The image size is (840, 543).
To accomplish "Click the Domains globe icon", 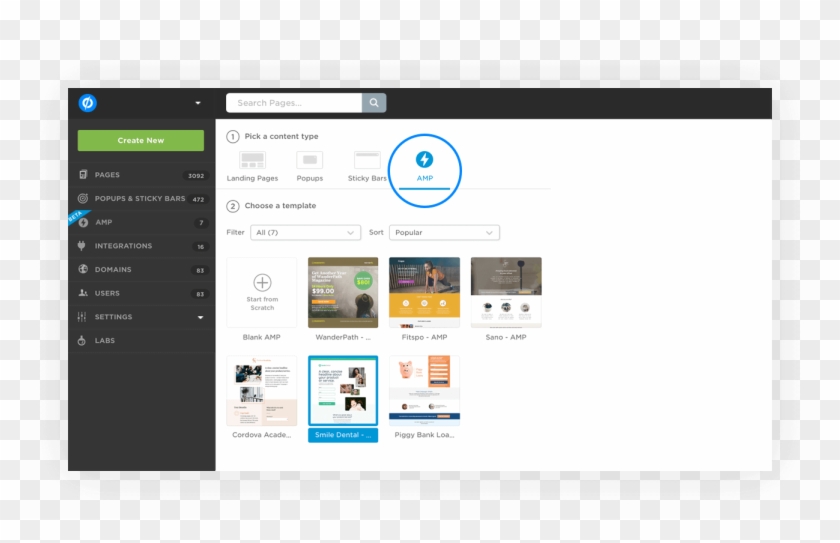I will 82,269.
